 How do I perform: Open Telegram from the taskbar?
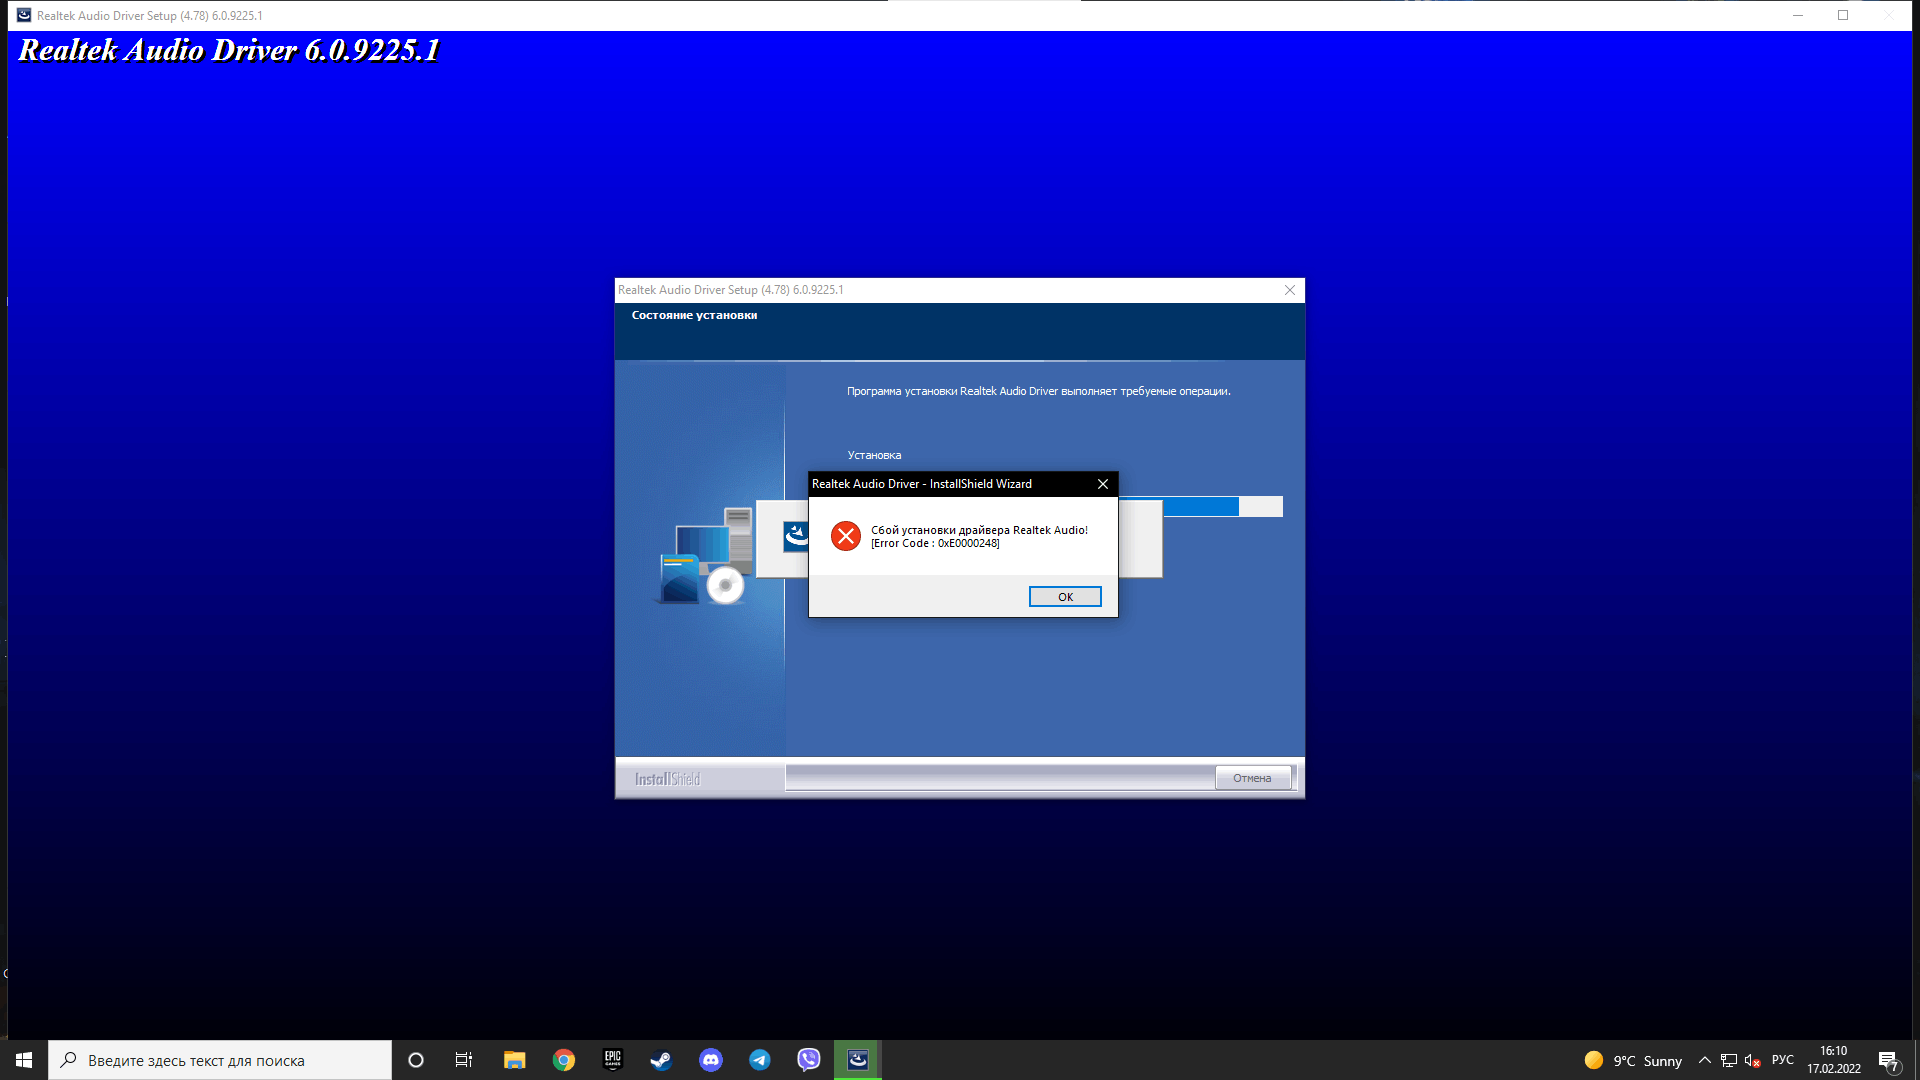[x=760, y=1060]
